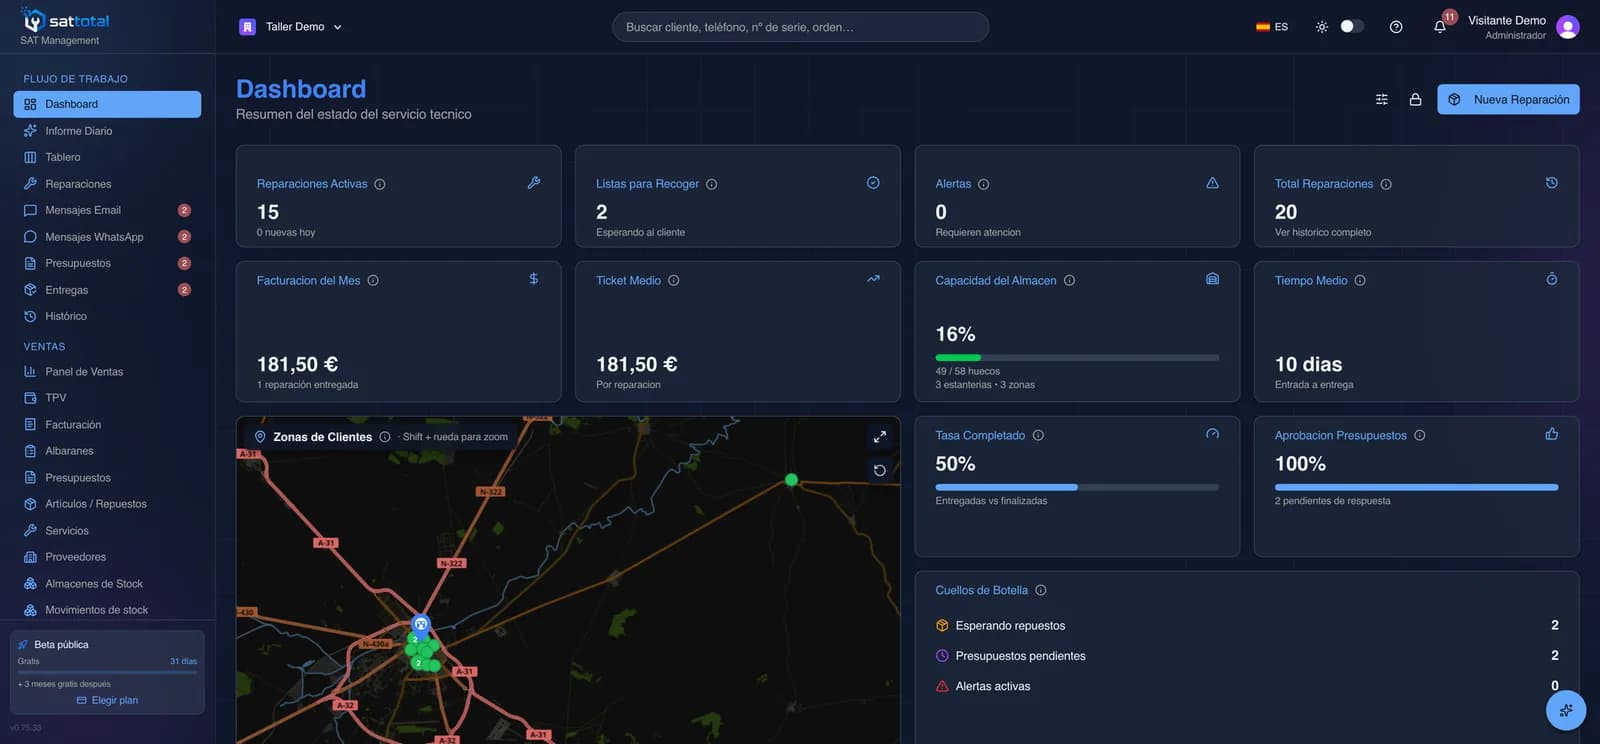
Task: Click the Esperando repuestos row
Action: [x=1247, y=625]
